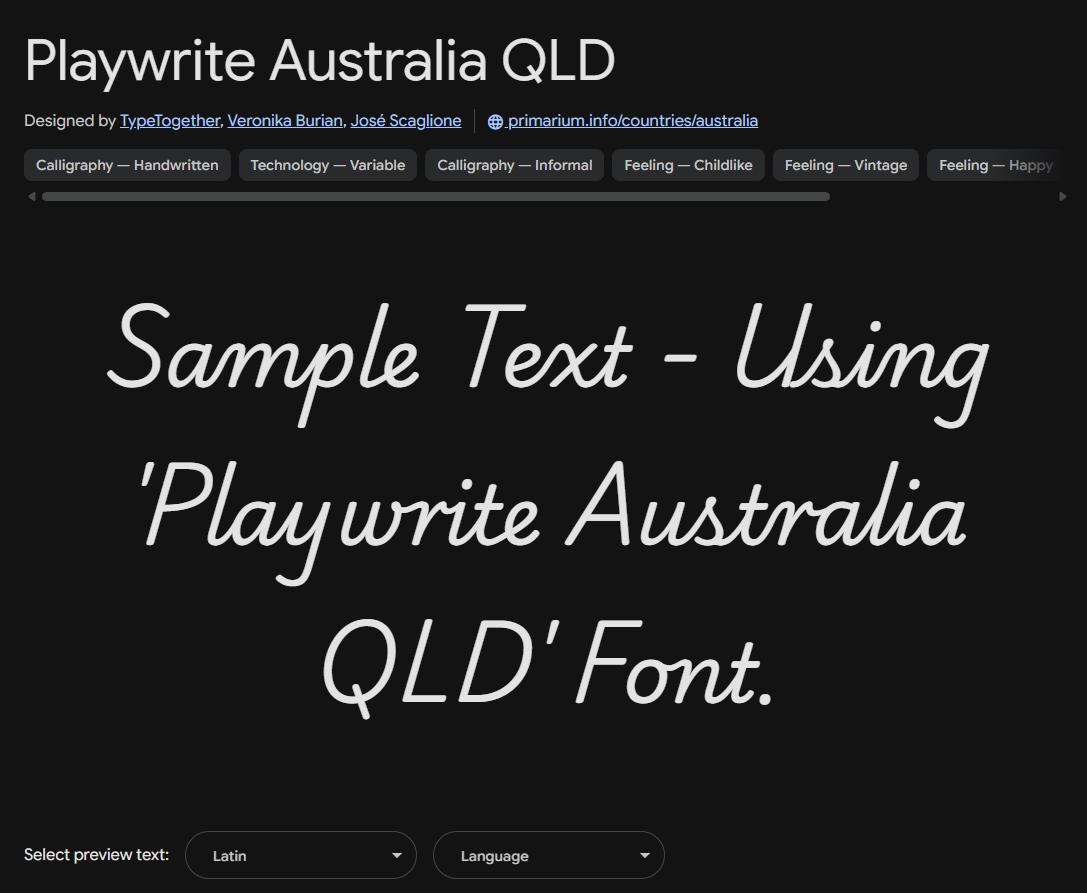
Task: Select the Feeling — Happy tag
Action: (995, 165)
